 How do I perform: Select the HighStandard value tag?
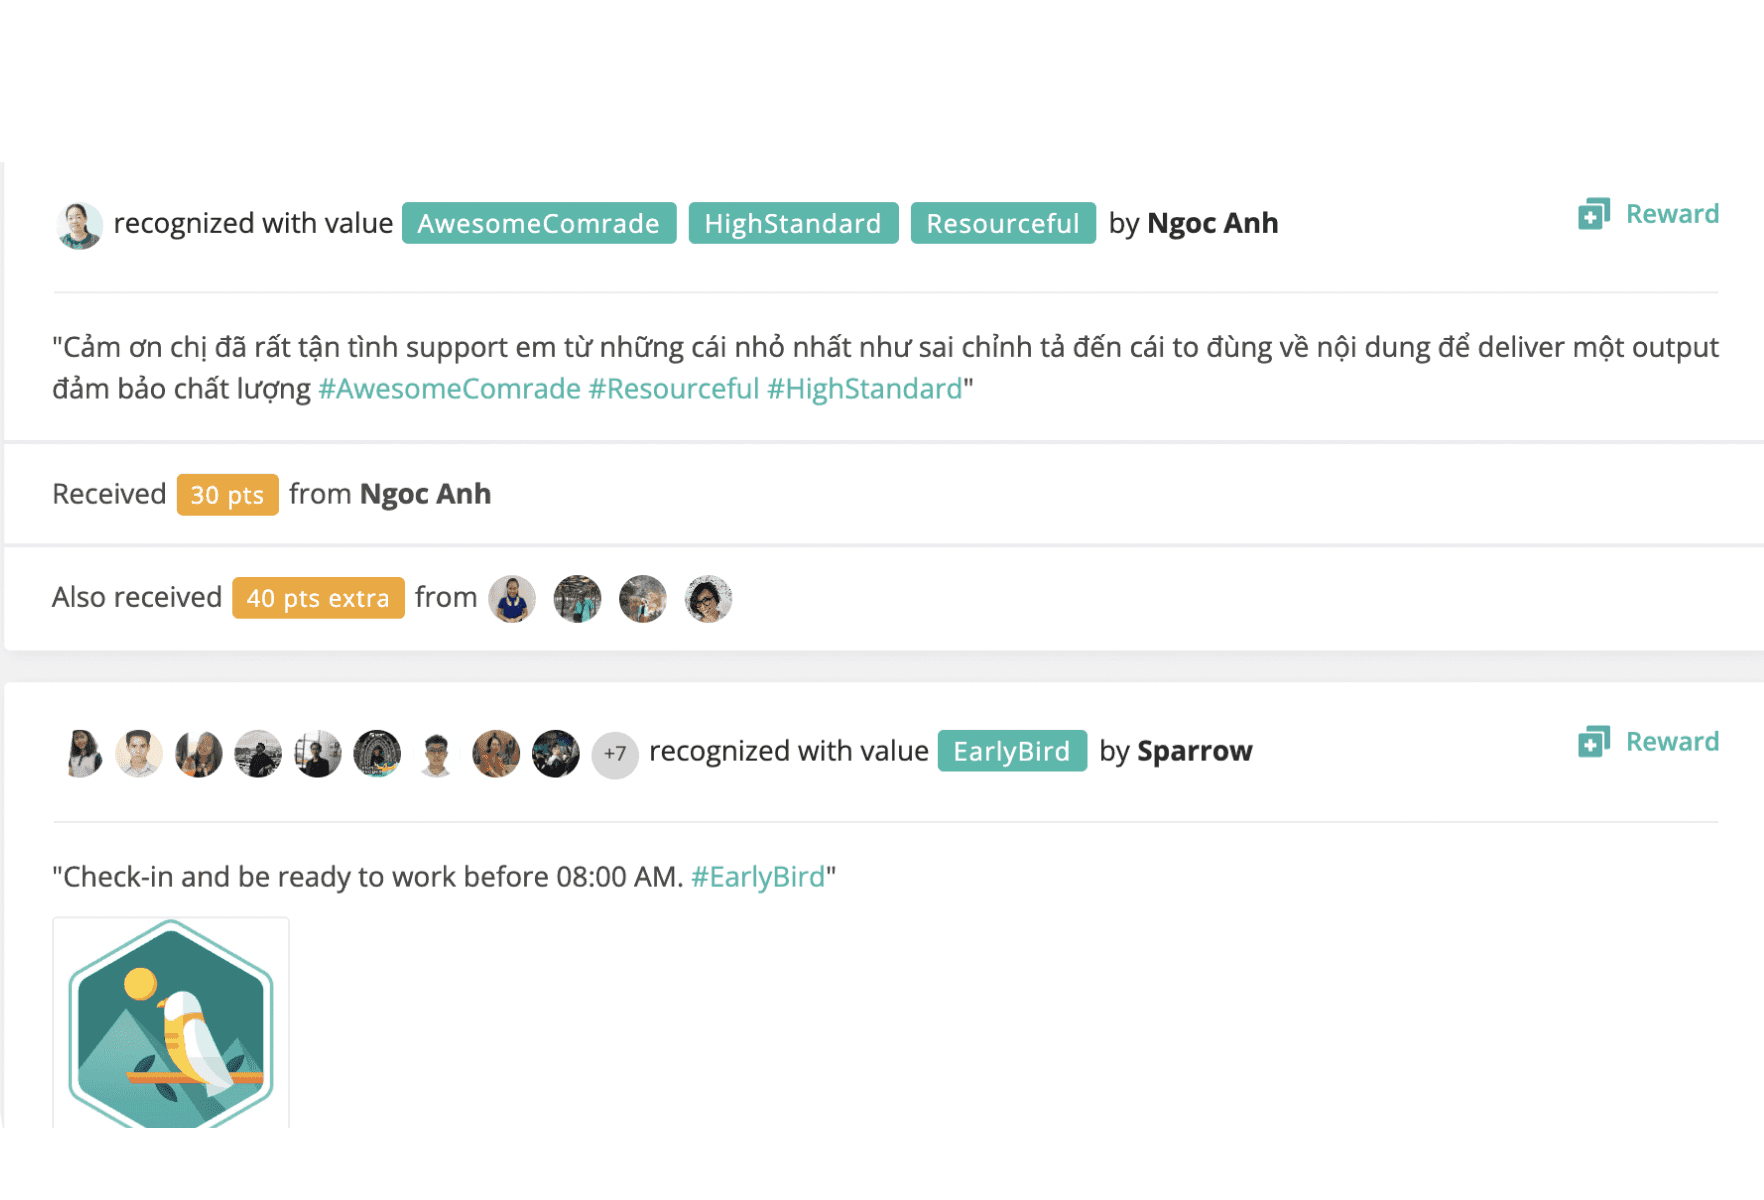click(793, 223)
